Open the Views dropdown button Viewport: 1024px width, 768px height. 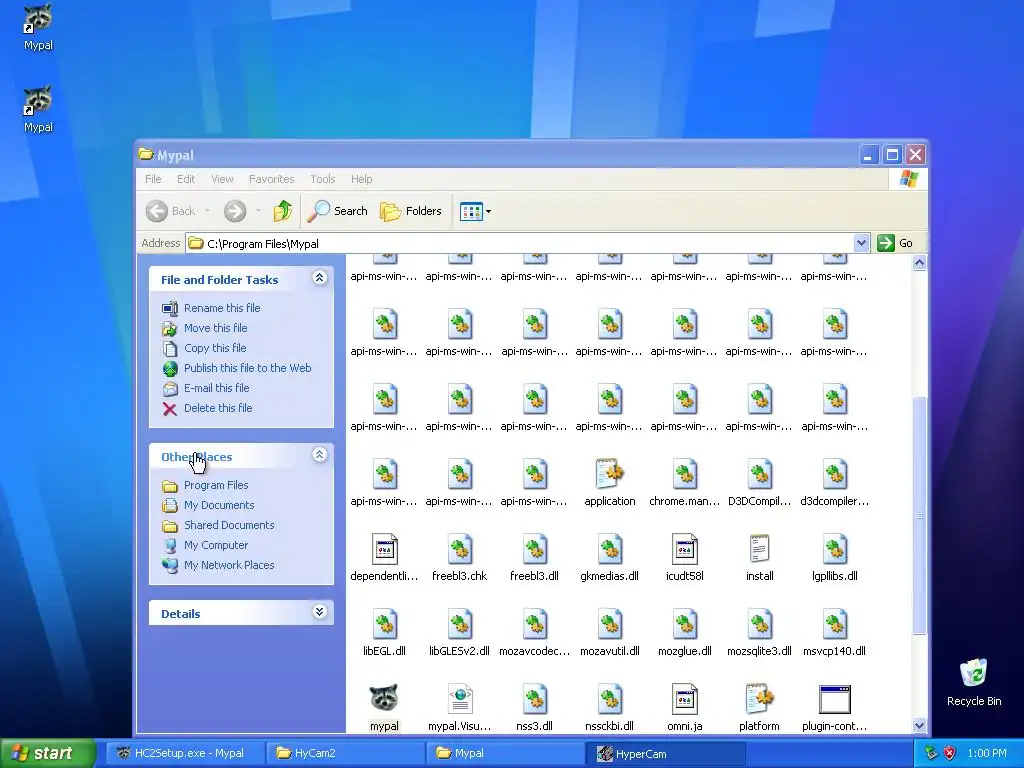pos(475,211)
